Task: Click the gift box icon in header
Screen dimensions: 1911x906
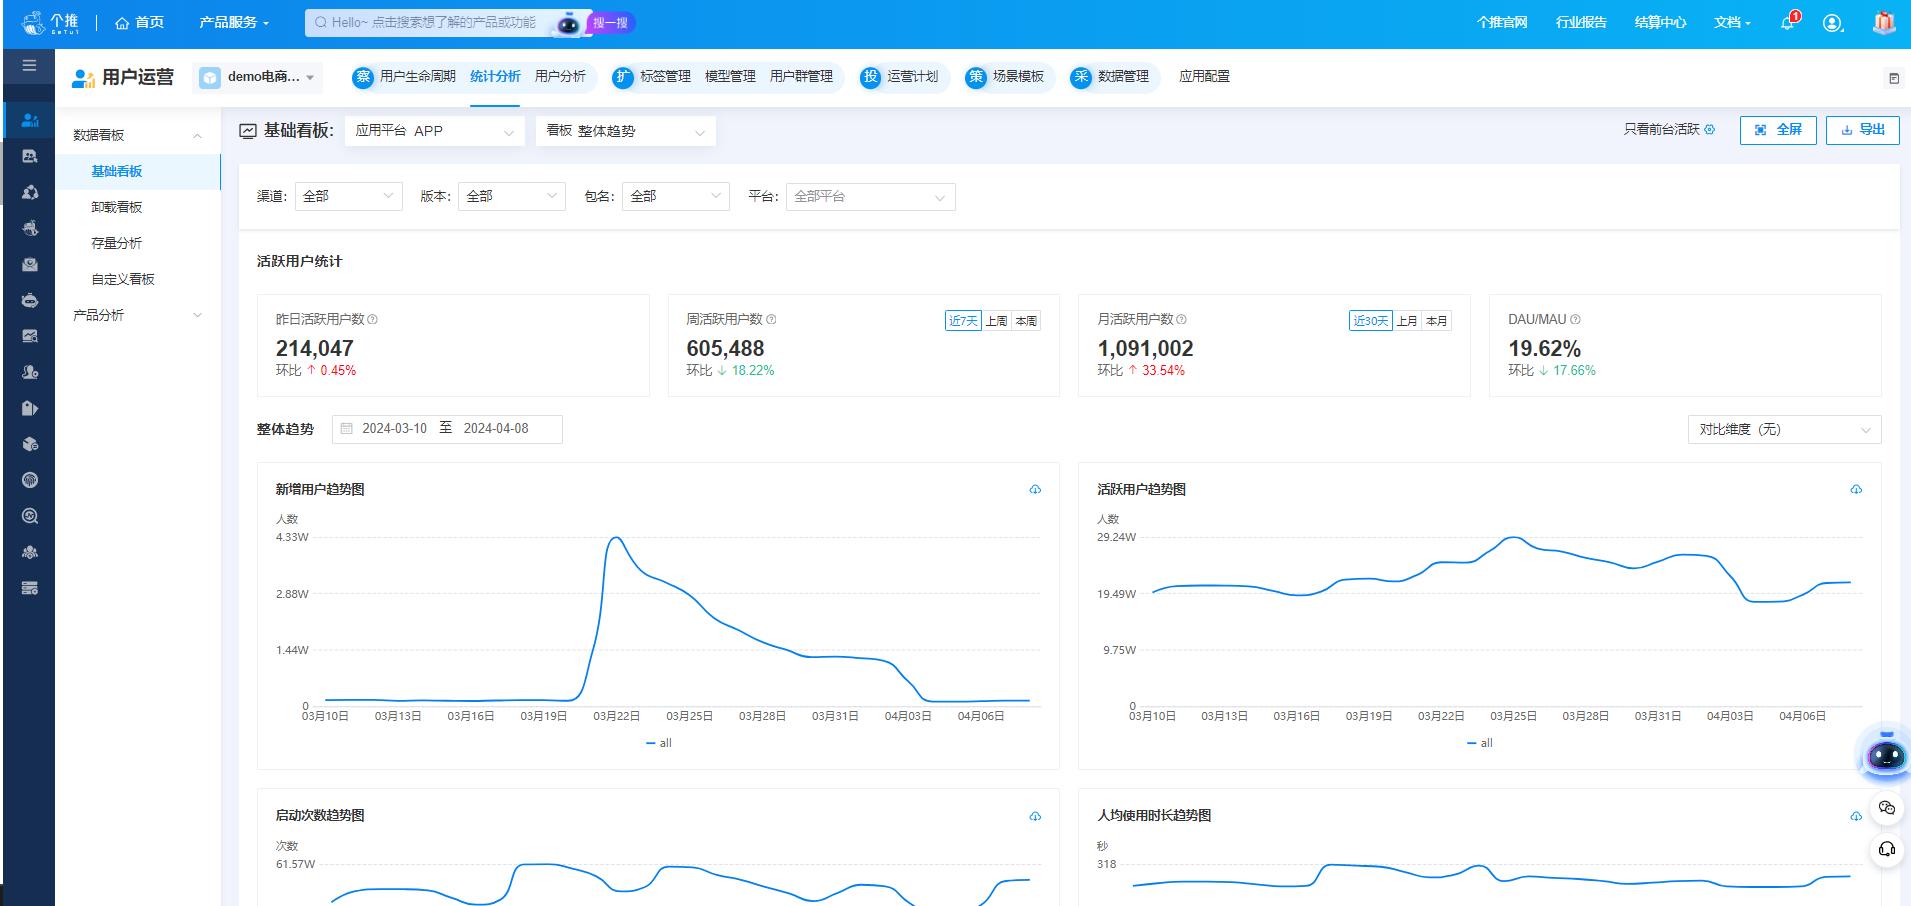Action: pyautogui.click(x=1884, y=22)
